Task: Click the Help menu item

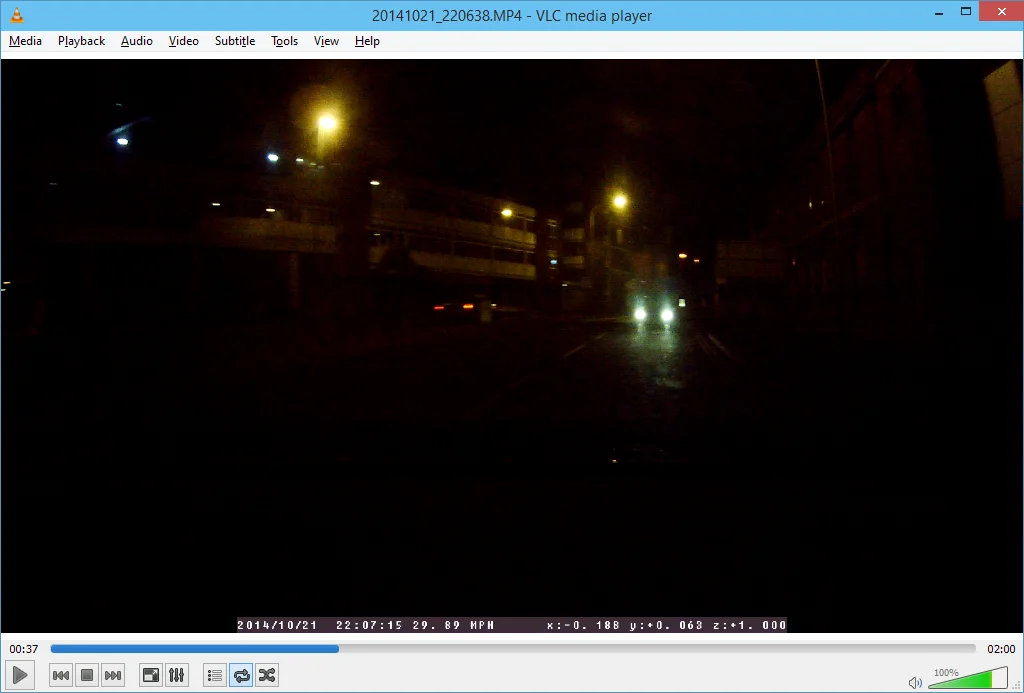Action: tap(367, 41)
